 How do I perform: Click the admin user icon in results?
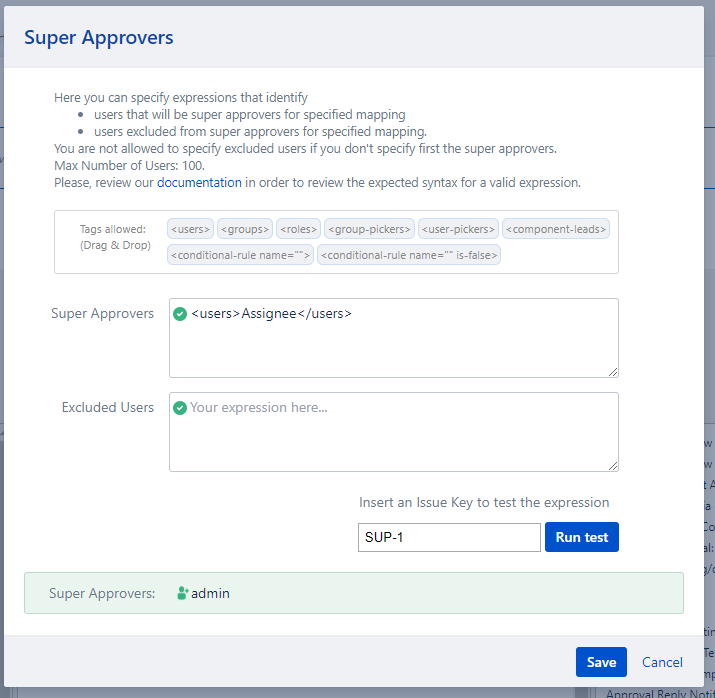(x=182, y=593)
